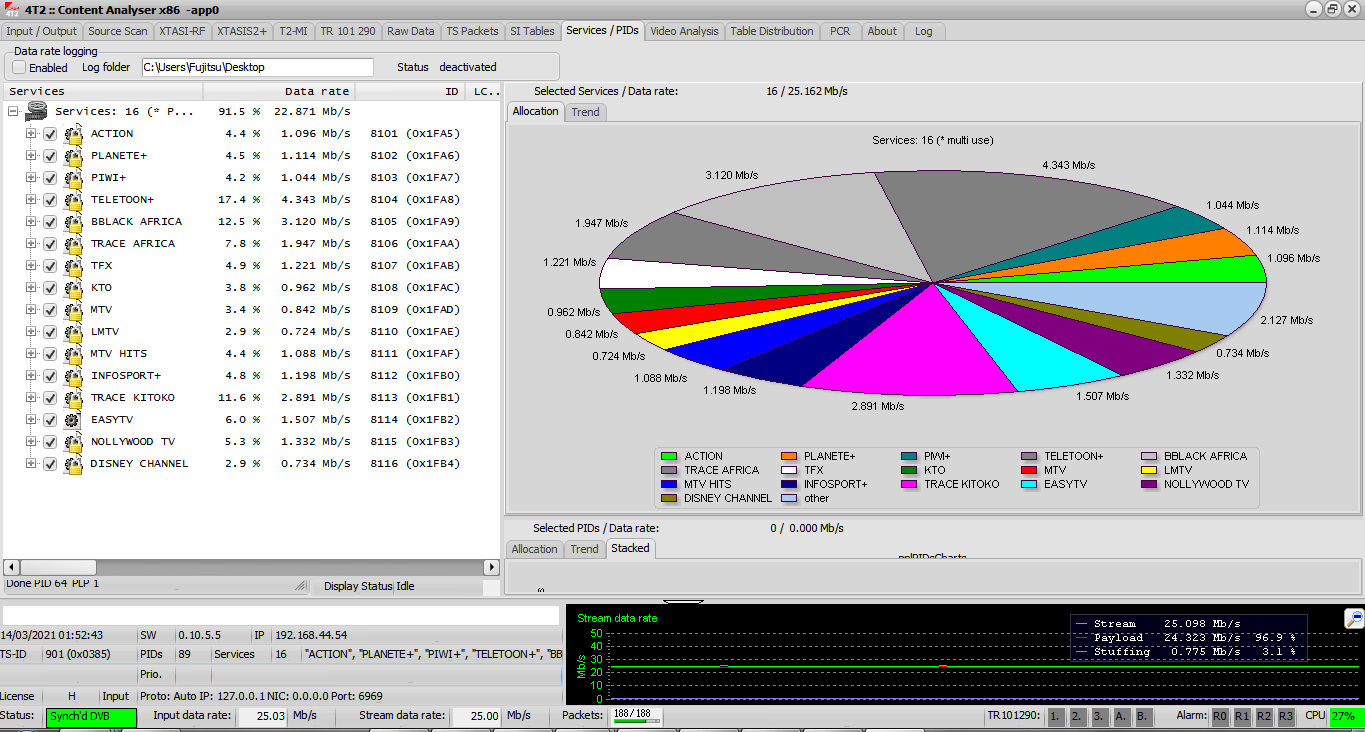Click the lock icon beside TFX service
1365x732 pixels.
point(73,266)
